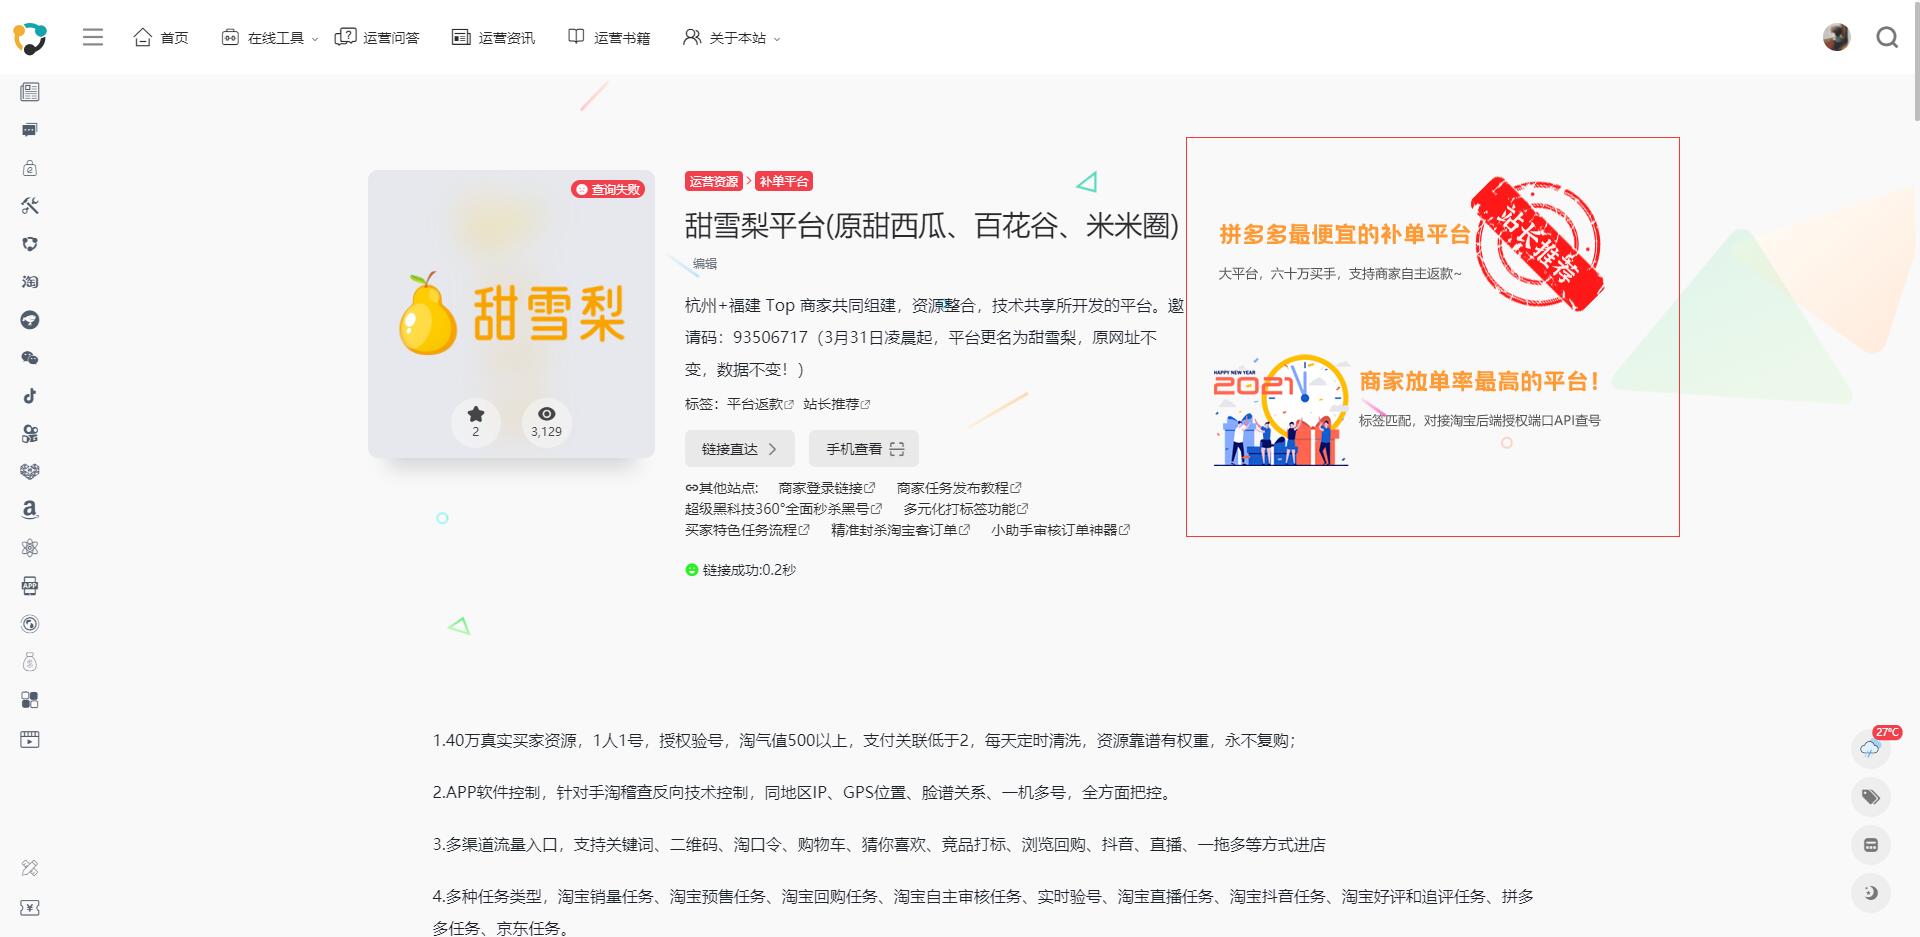Open the four-squares grid sidebar icon

30,700
